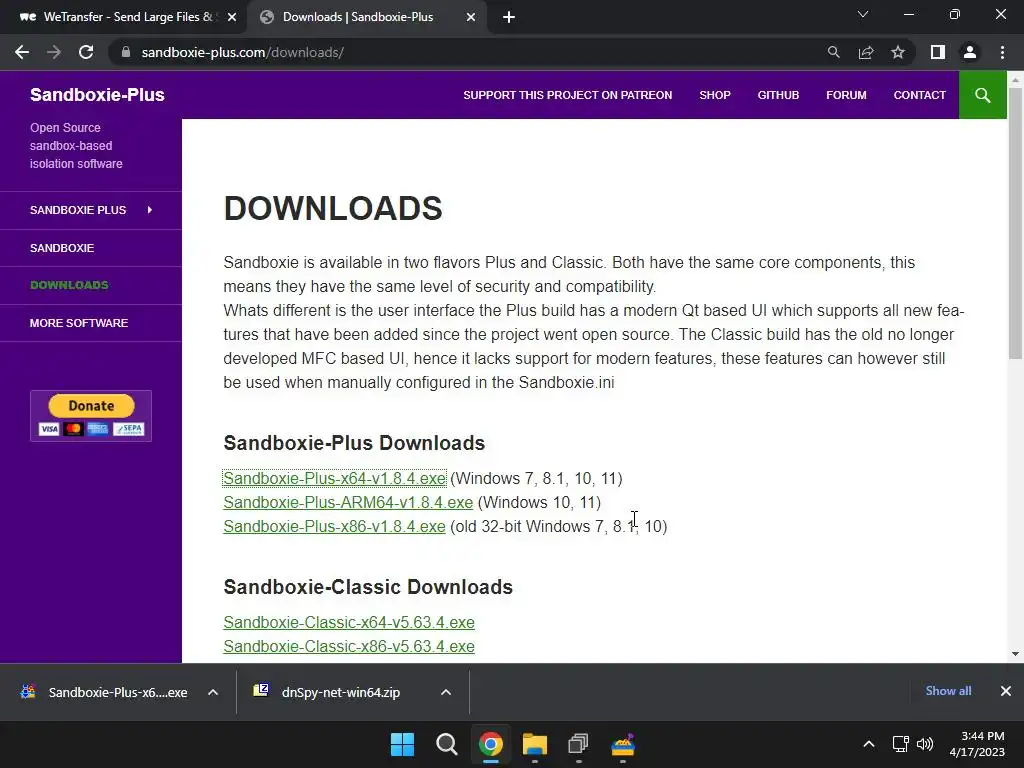Switch to the WeTransfer tab
The width and height of the screenshot is (1024, 768).
(x=124, y=18)
